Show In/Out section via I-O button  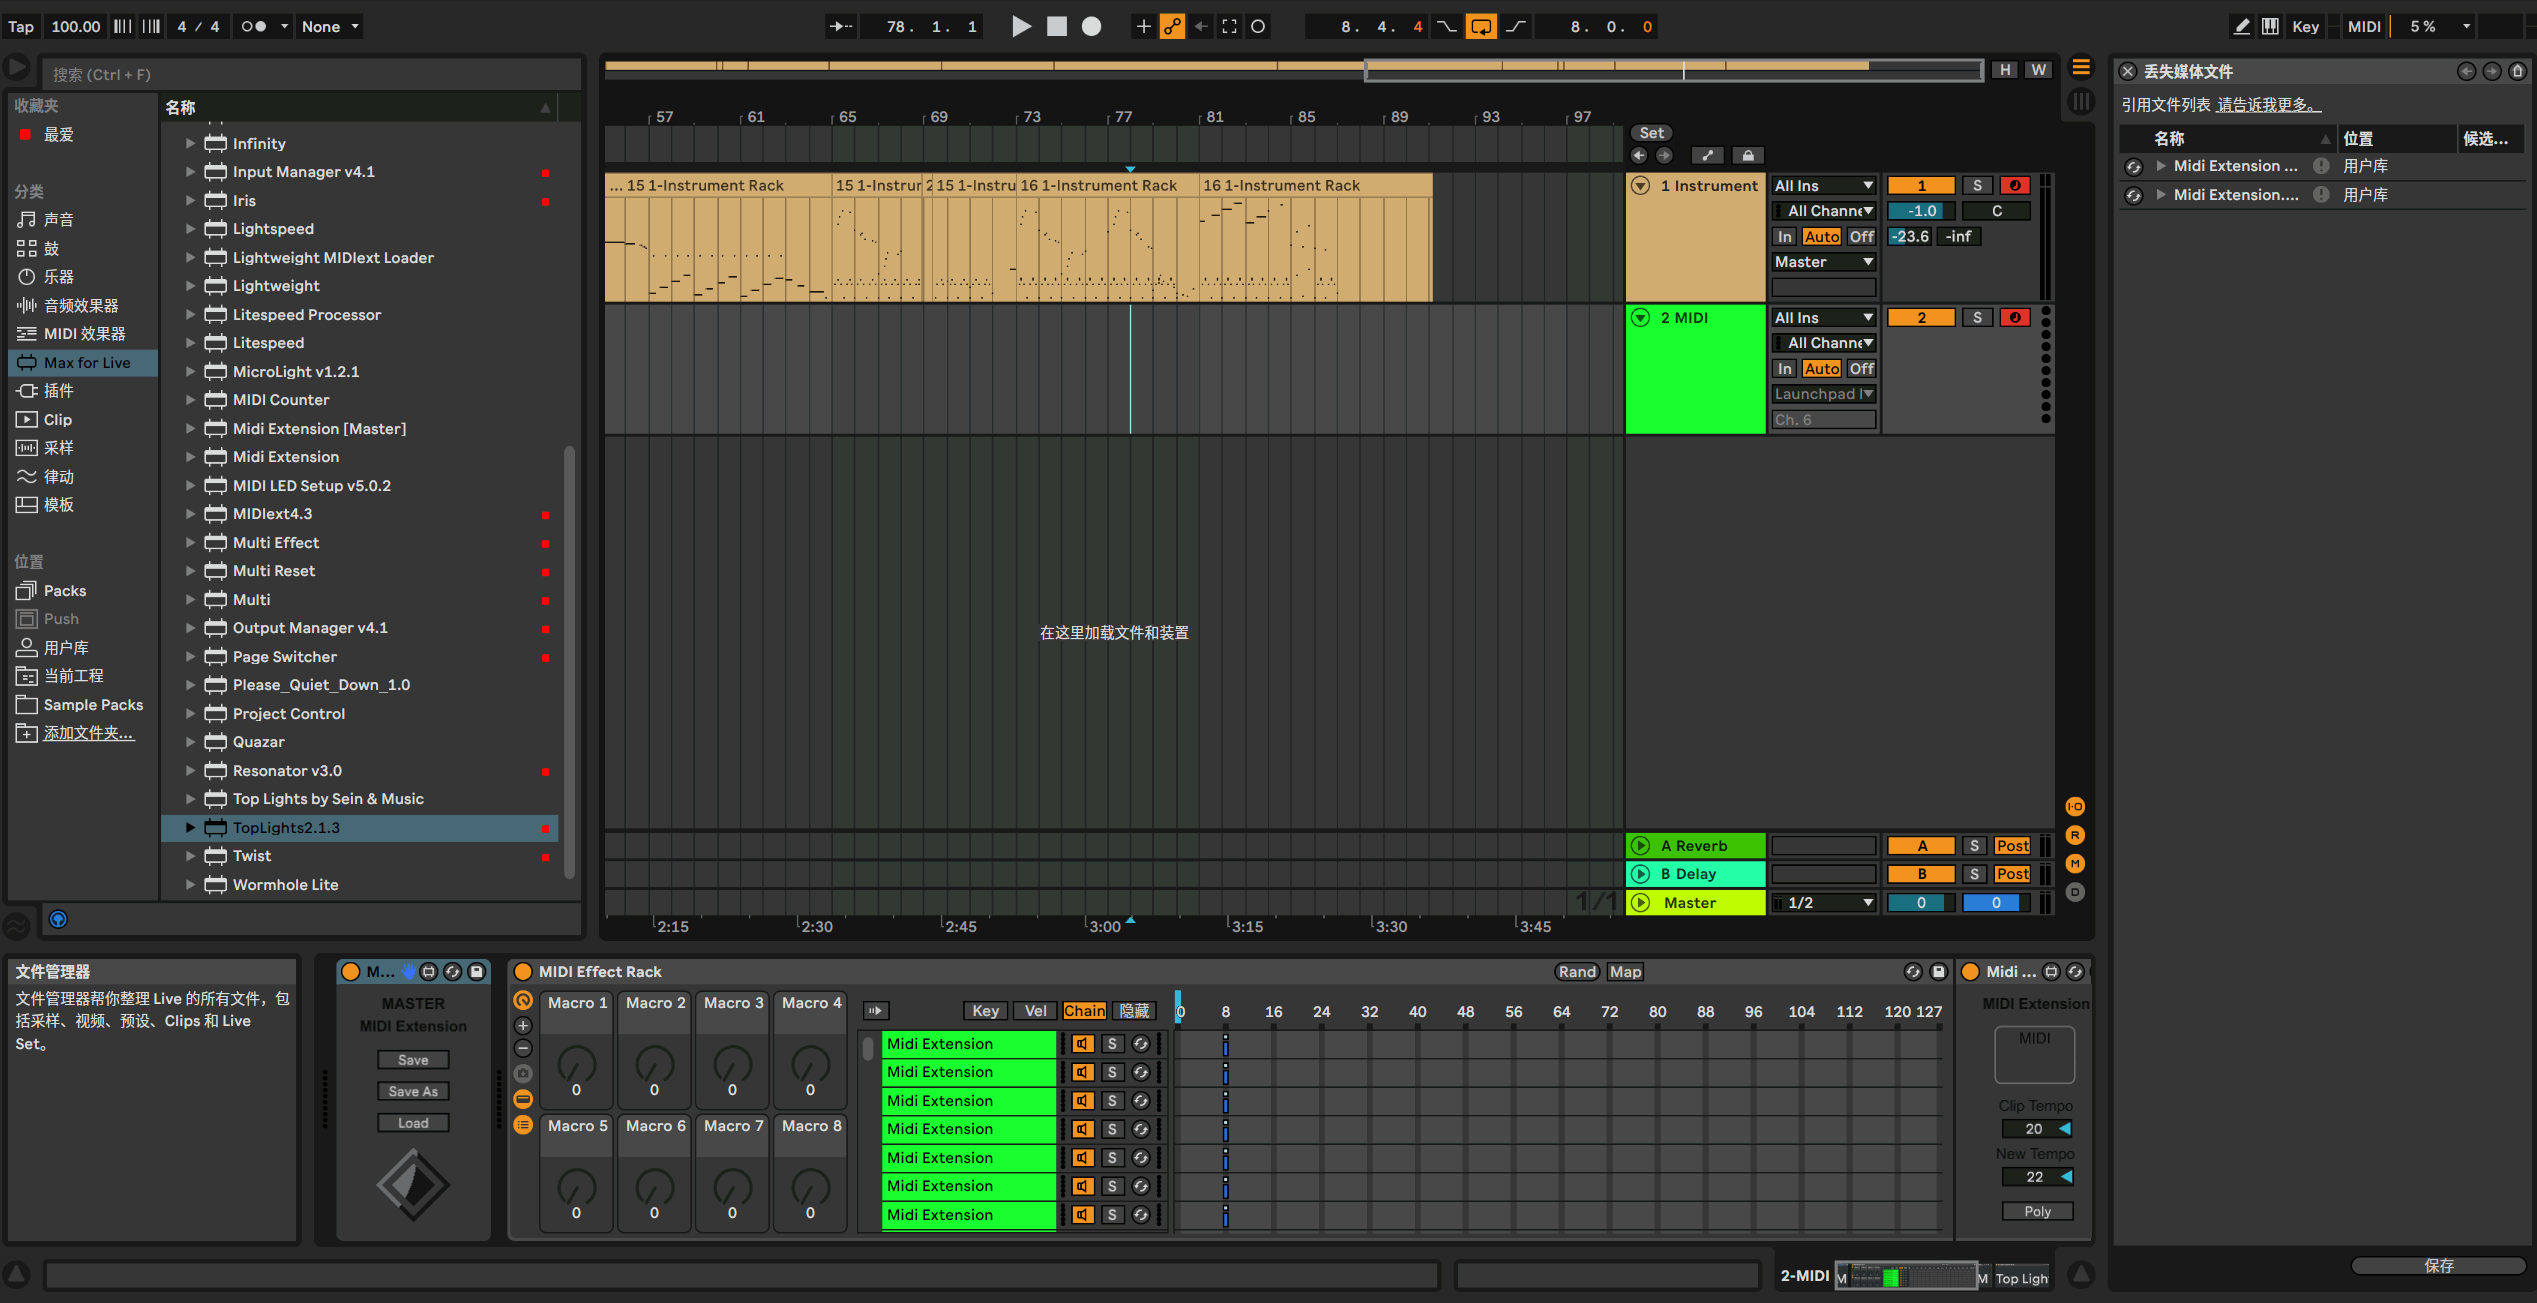click(x=2075, y=807)
